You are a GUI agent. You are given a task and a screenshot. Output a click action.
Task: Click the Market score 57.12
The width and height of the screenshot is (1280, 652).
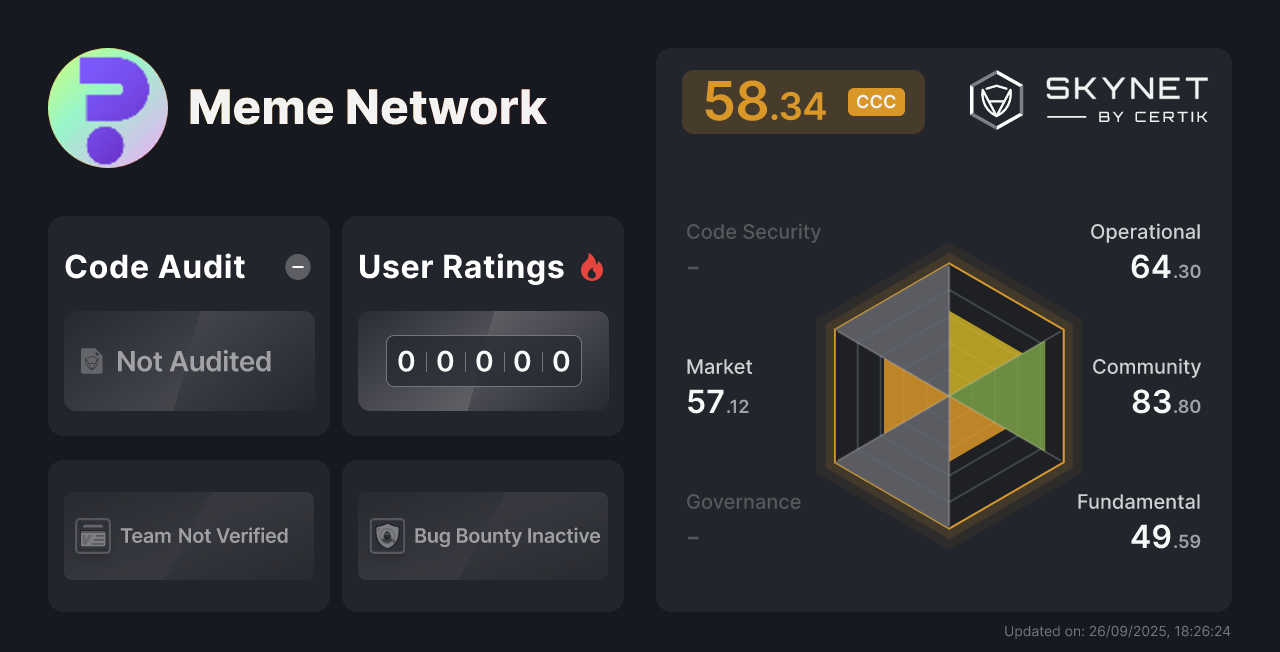pyautogui.click(x=718, y=402)
